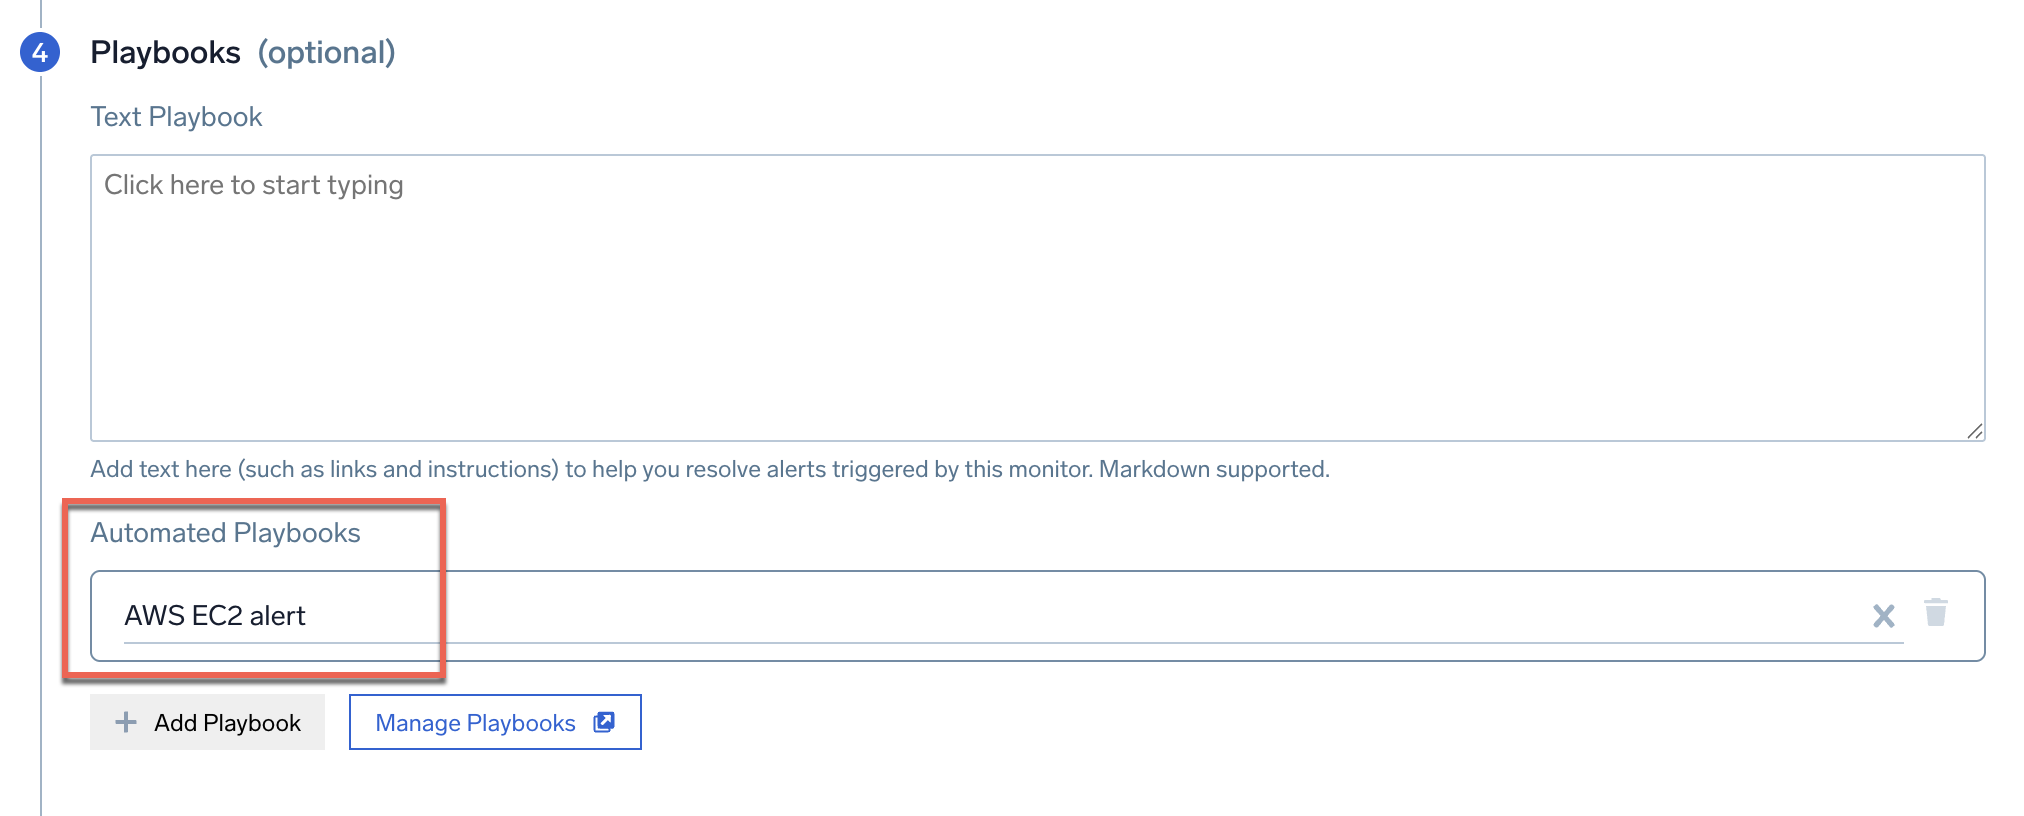Grab the text area resize handle
The height and width of the screenshot is (816, 2024).
(1974, 431)
